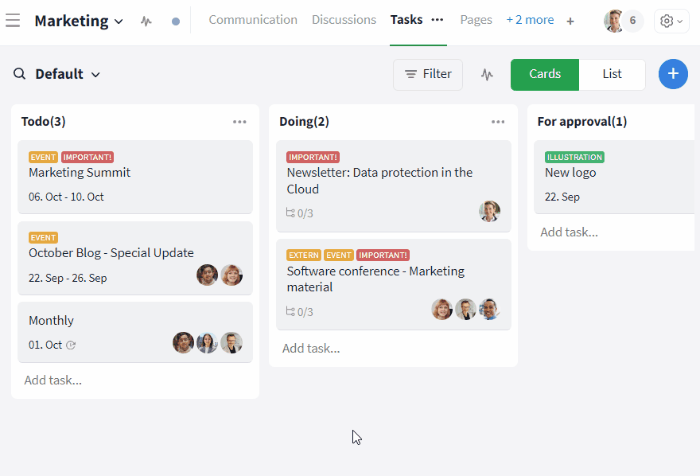Click the Filter button

[x=428, y=74]
